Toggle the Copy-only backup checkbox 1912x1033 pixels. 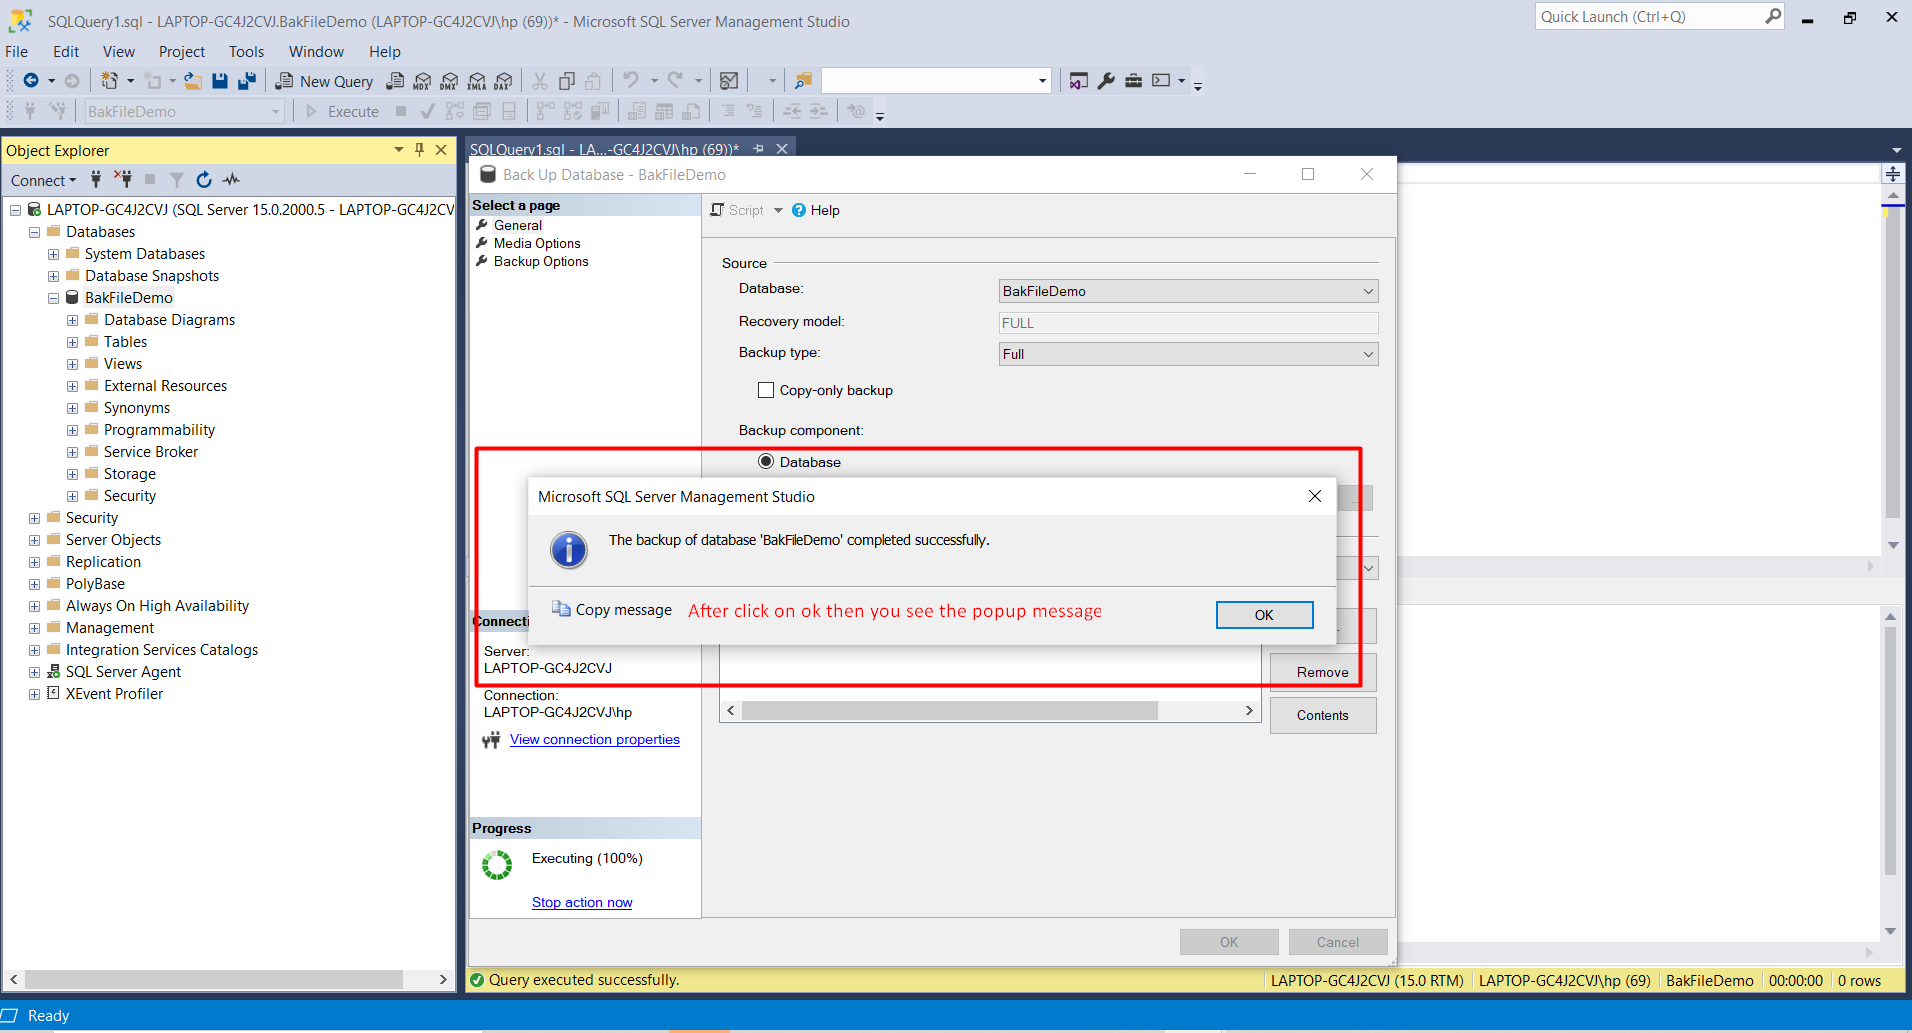pos(766,390)
